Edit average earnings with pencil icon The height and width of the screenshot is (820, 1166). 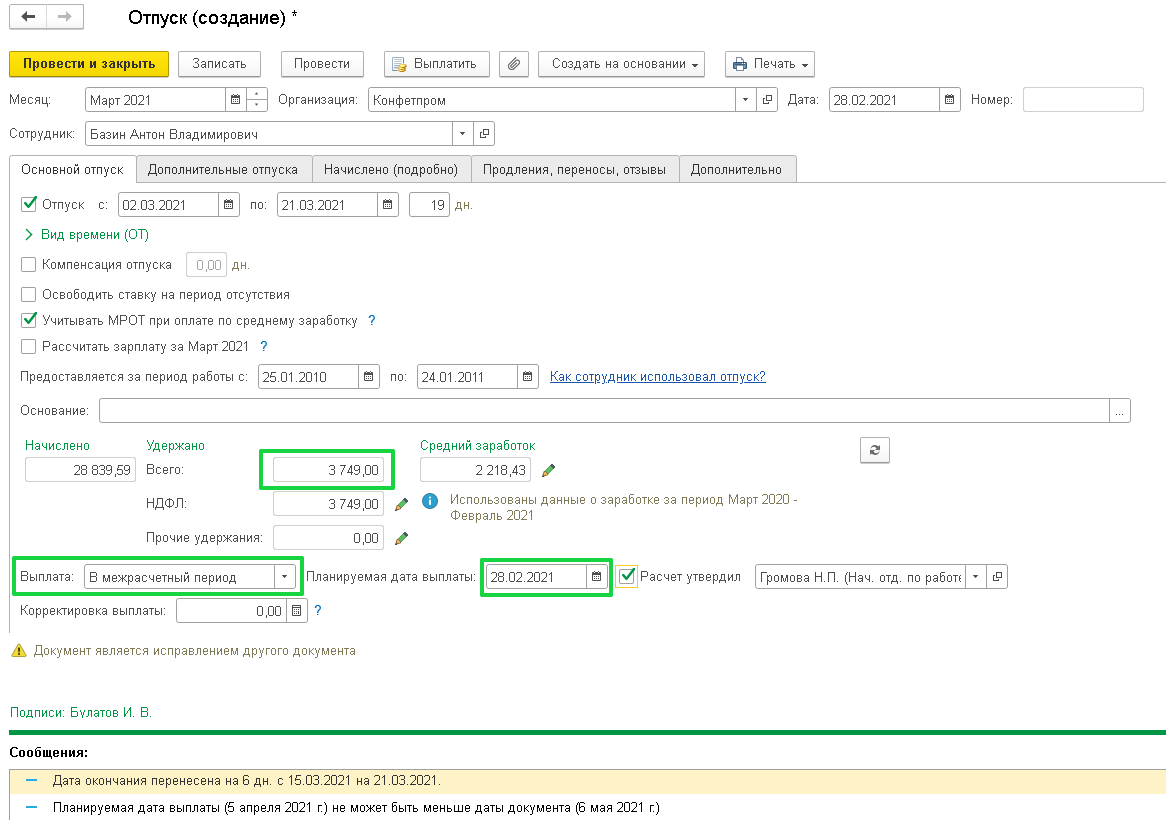(x=548, y=470)
